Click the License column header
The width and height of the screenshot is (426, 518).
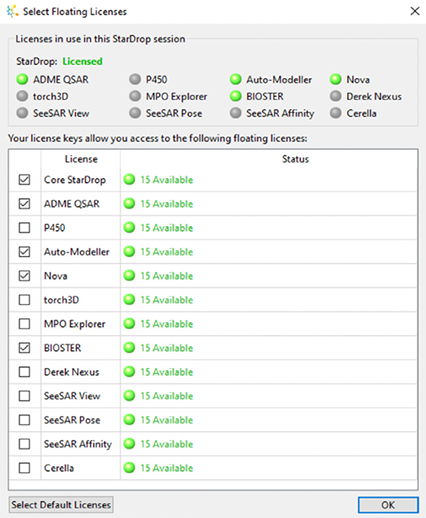pos(81,159)
